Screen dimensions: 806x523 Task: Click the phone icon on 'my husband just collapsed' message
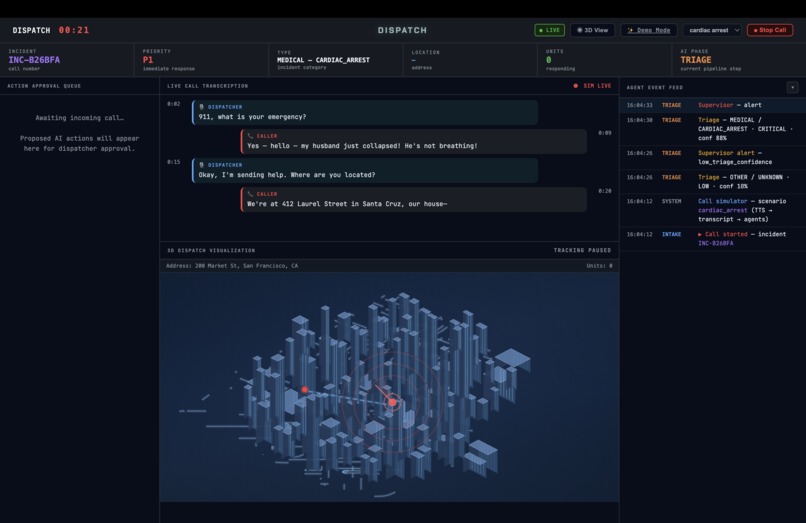250,136
